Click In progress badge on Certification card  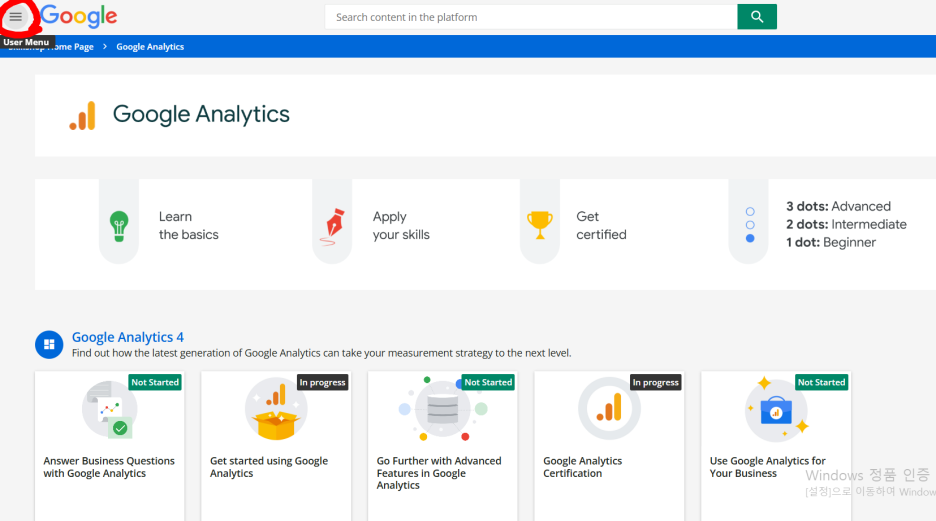655,382
